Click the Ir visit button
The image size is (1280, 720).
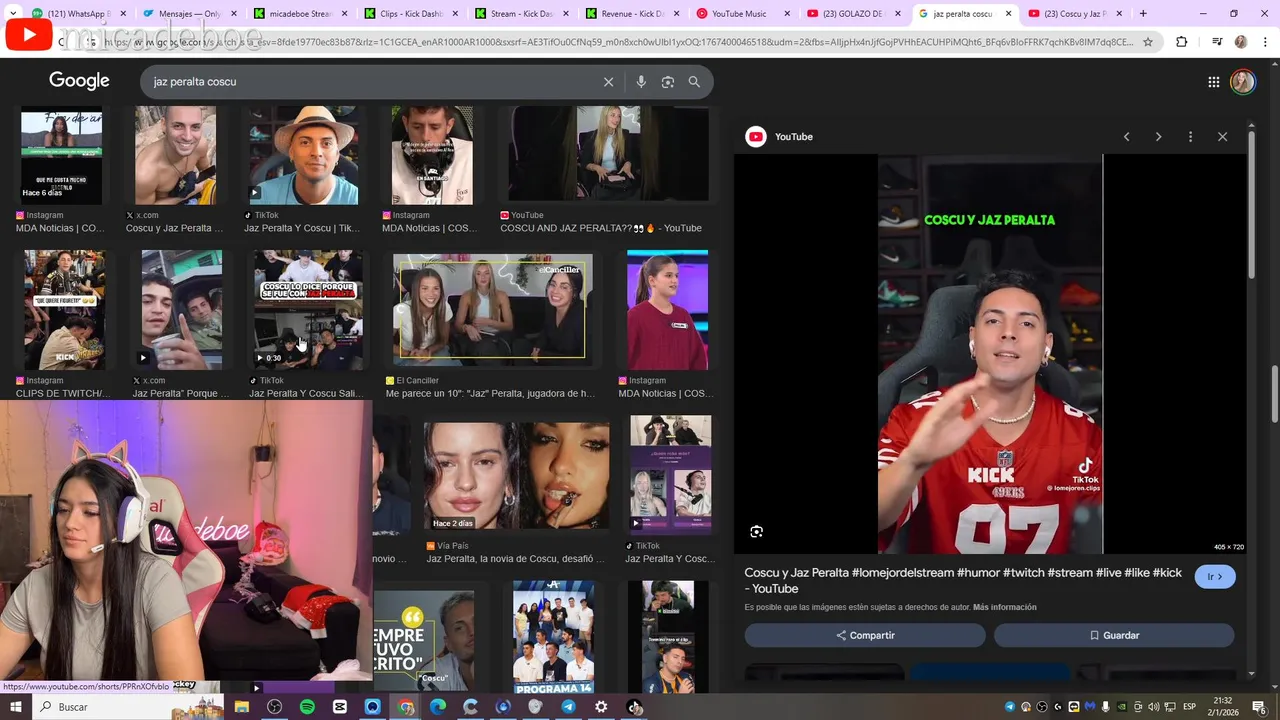1215,577
